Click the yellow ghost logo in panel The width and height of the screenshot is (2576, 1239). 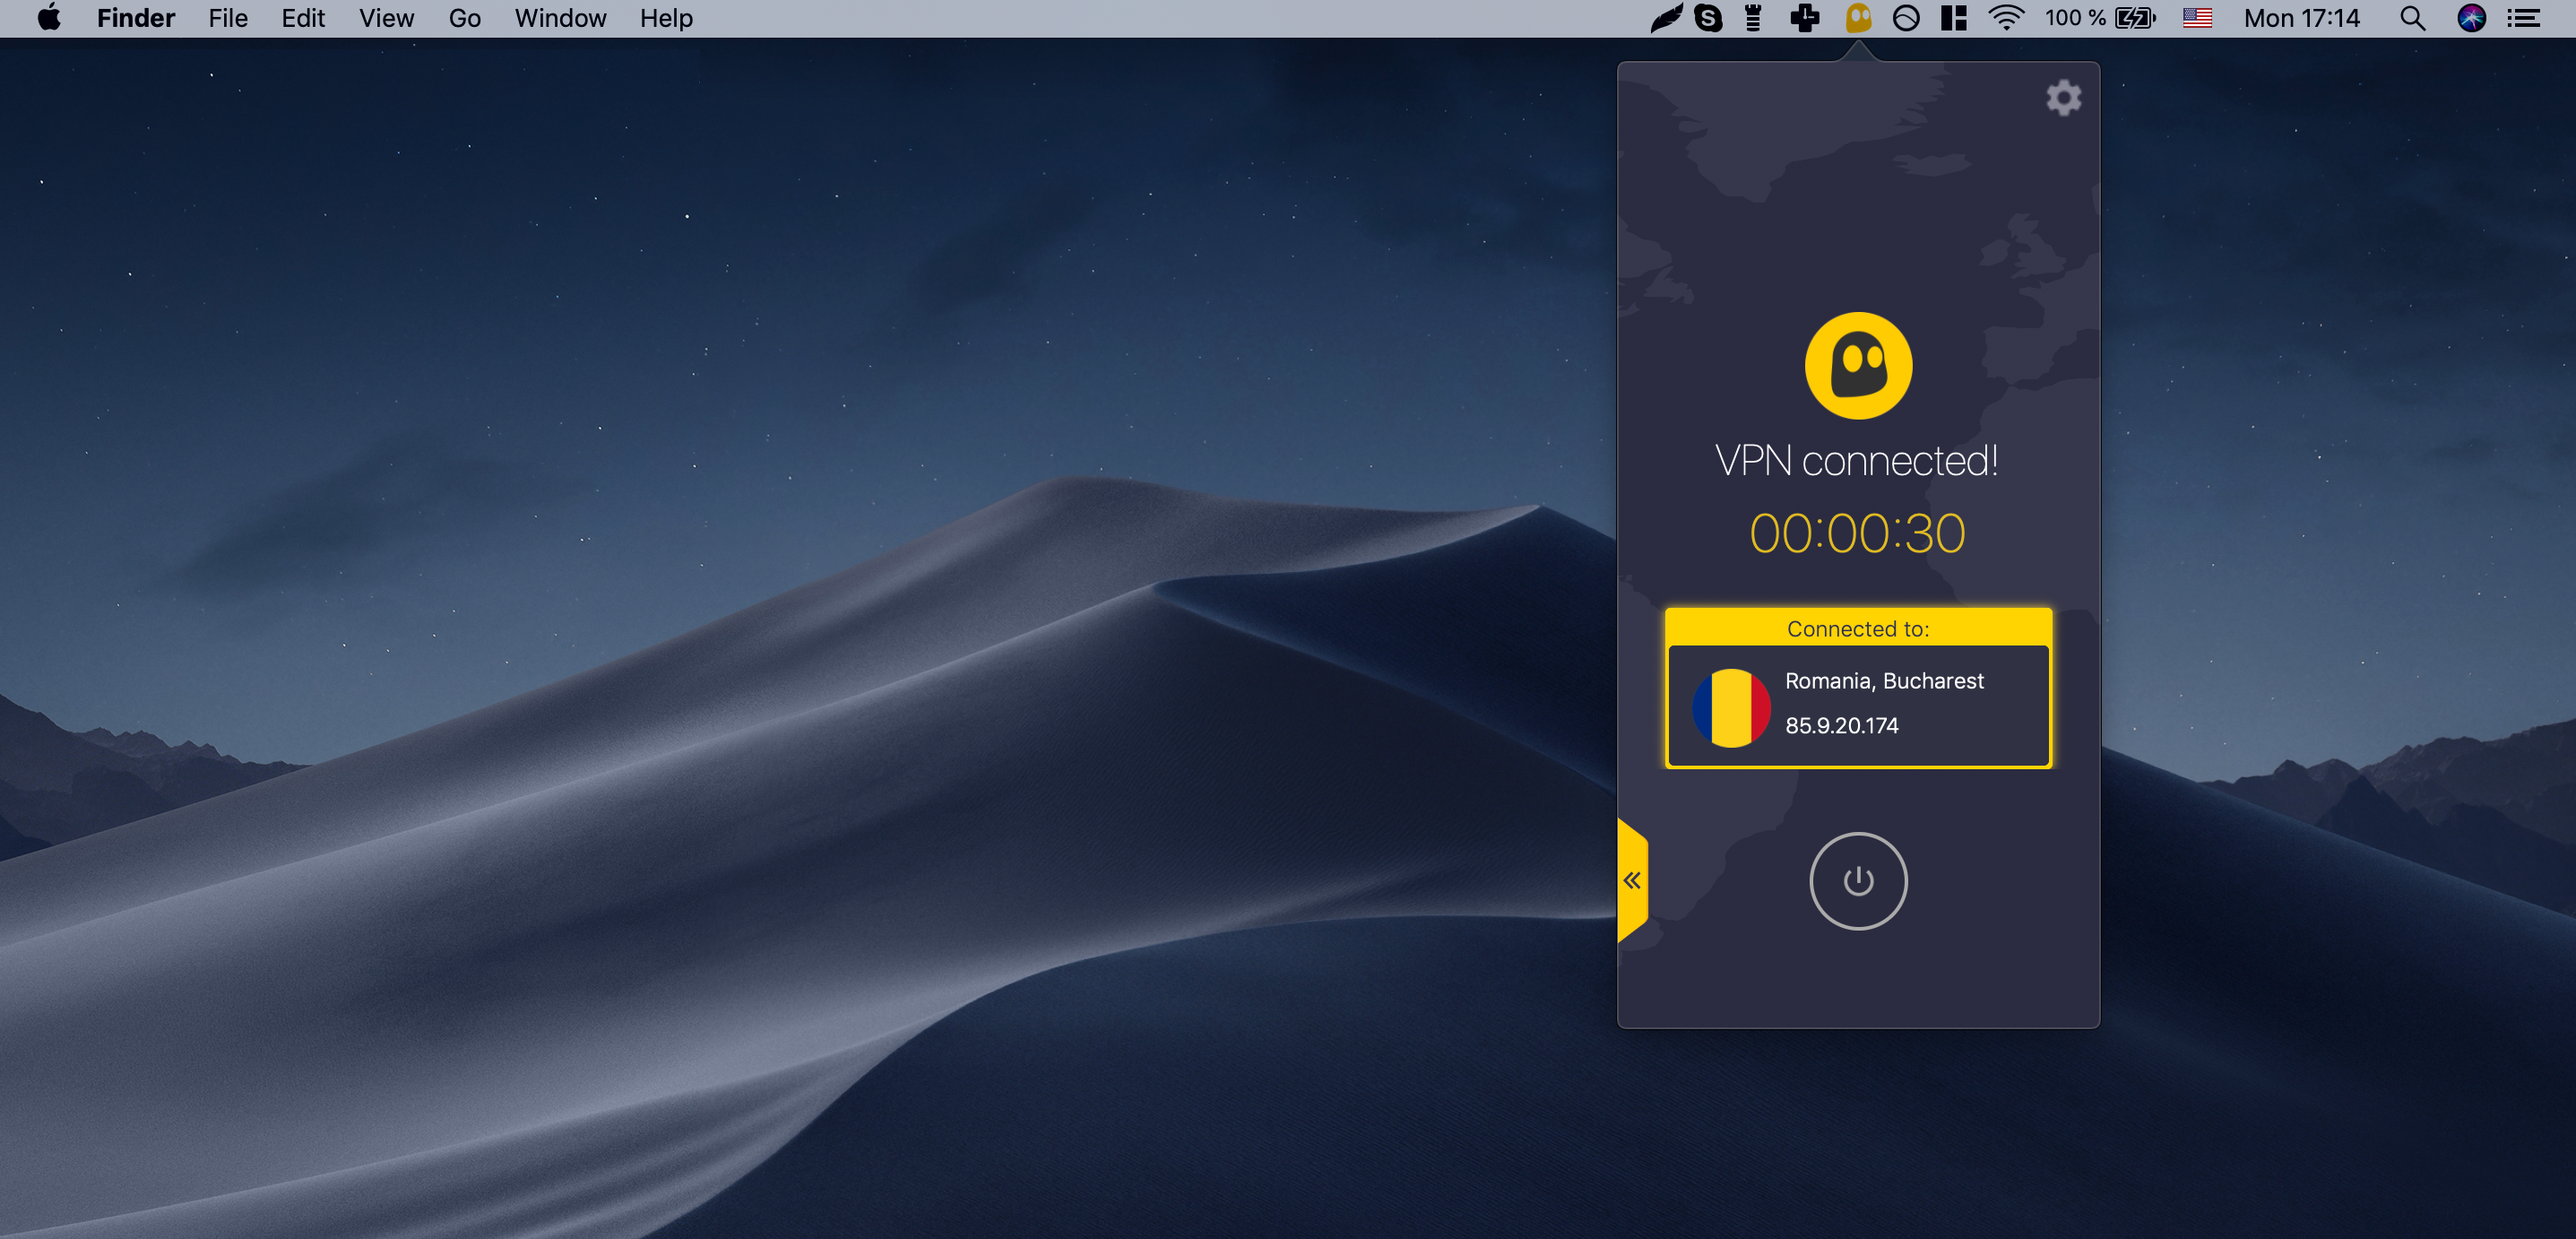[1857, 365]
